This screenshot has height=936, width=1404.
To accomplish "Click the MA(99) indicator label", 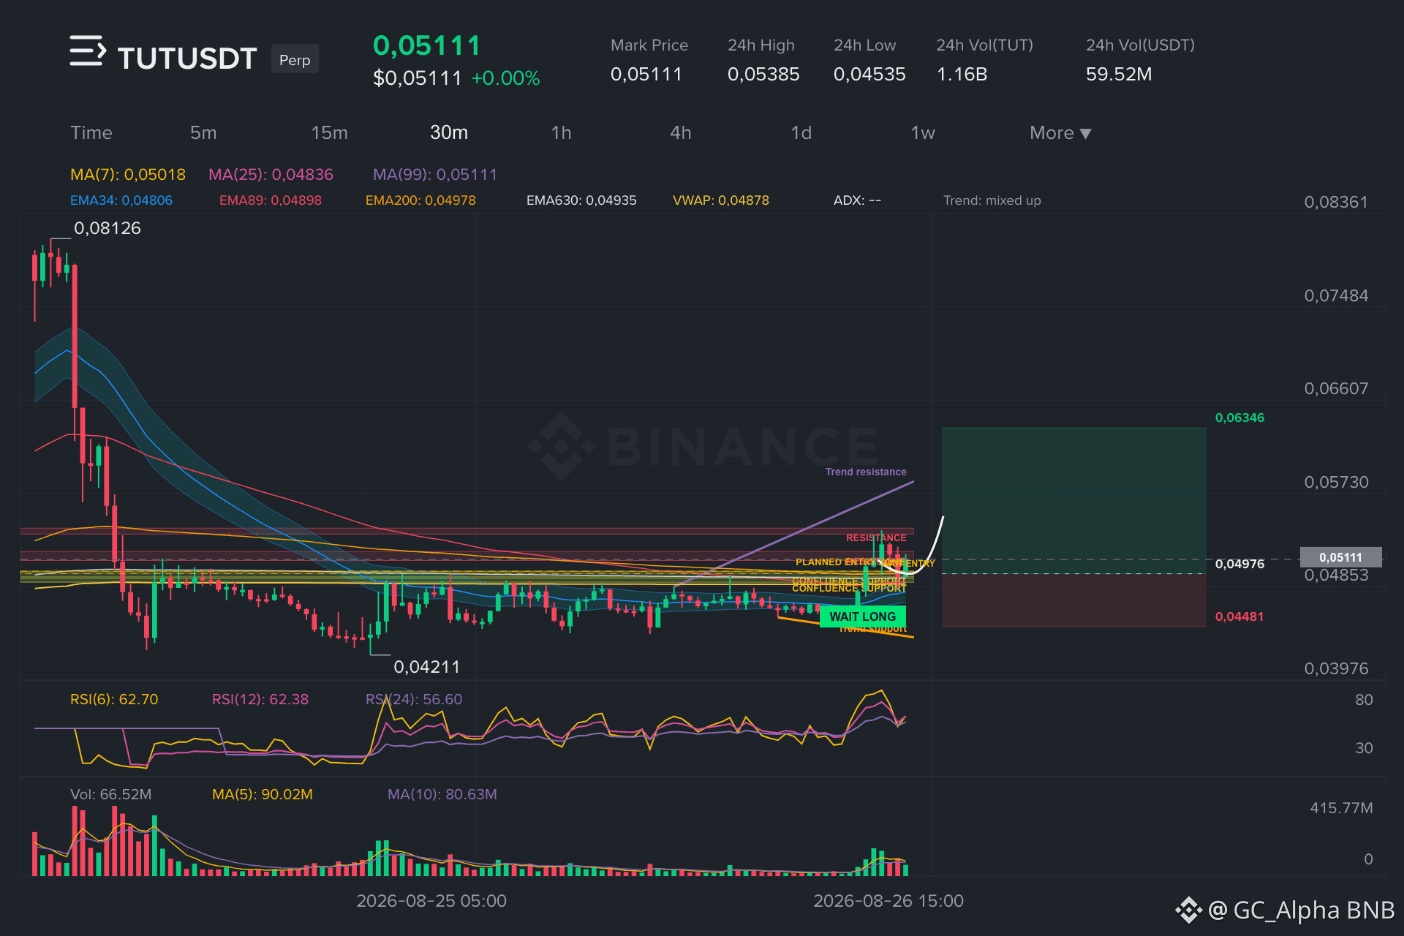I will 435,175.
